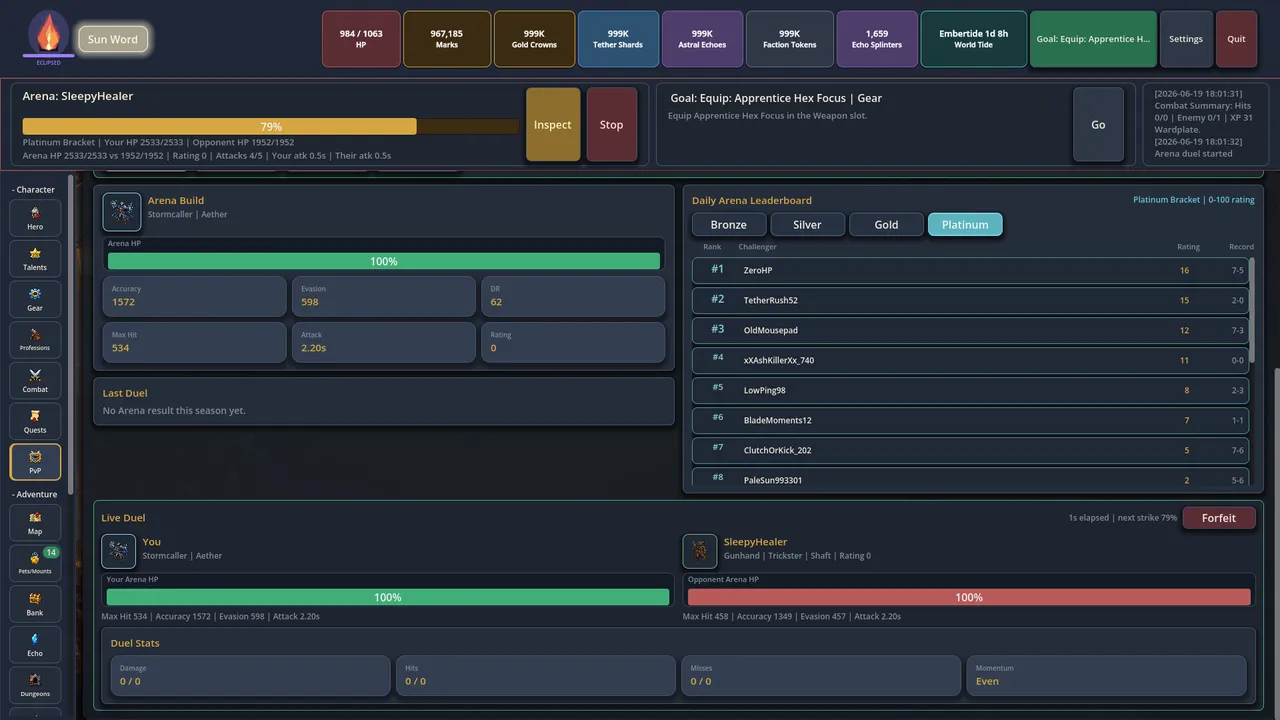The width and height of the screenshot is (1280, 720).
Task: Open the Hero sidebar icon
Action: point(35,218)
